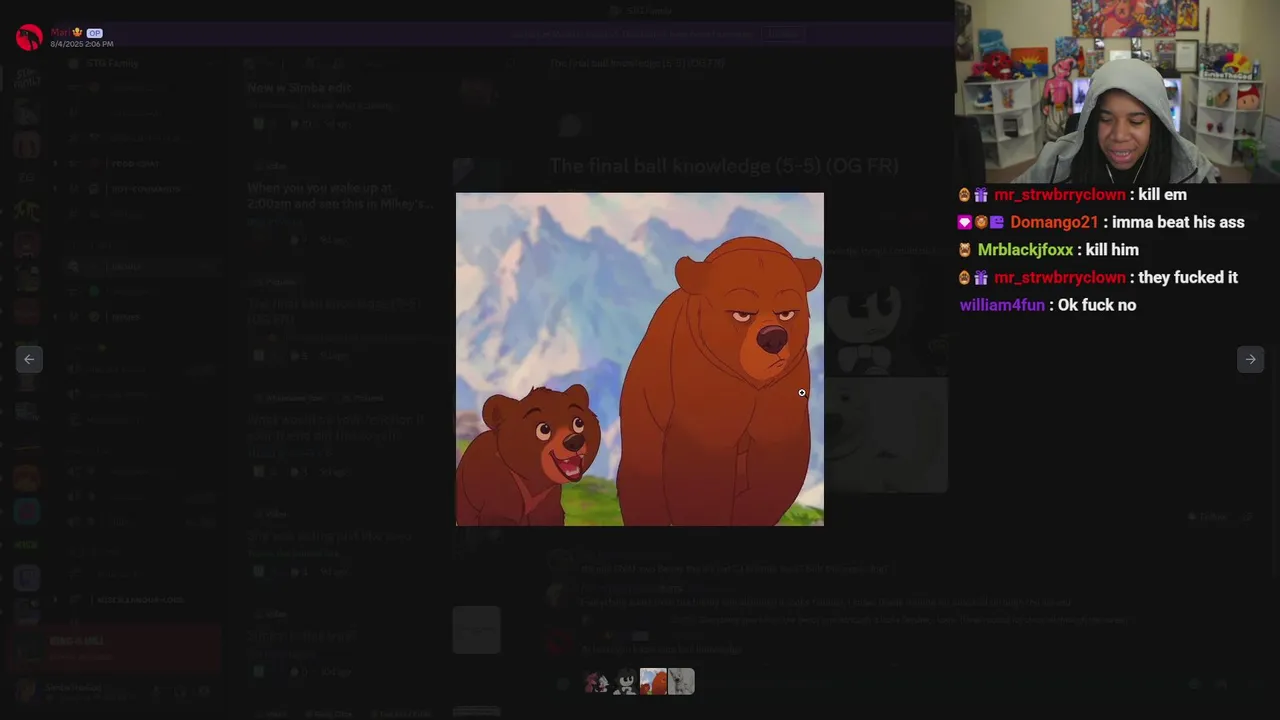Click the crown emoji next to Mari's name

[x=78, y=33]
